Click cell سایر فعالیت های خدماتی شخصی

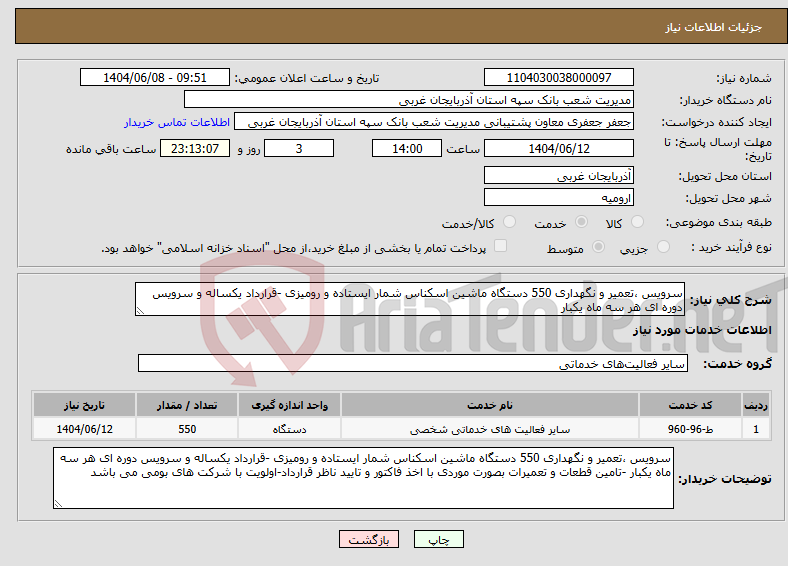(x=490, y=429)
